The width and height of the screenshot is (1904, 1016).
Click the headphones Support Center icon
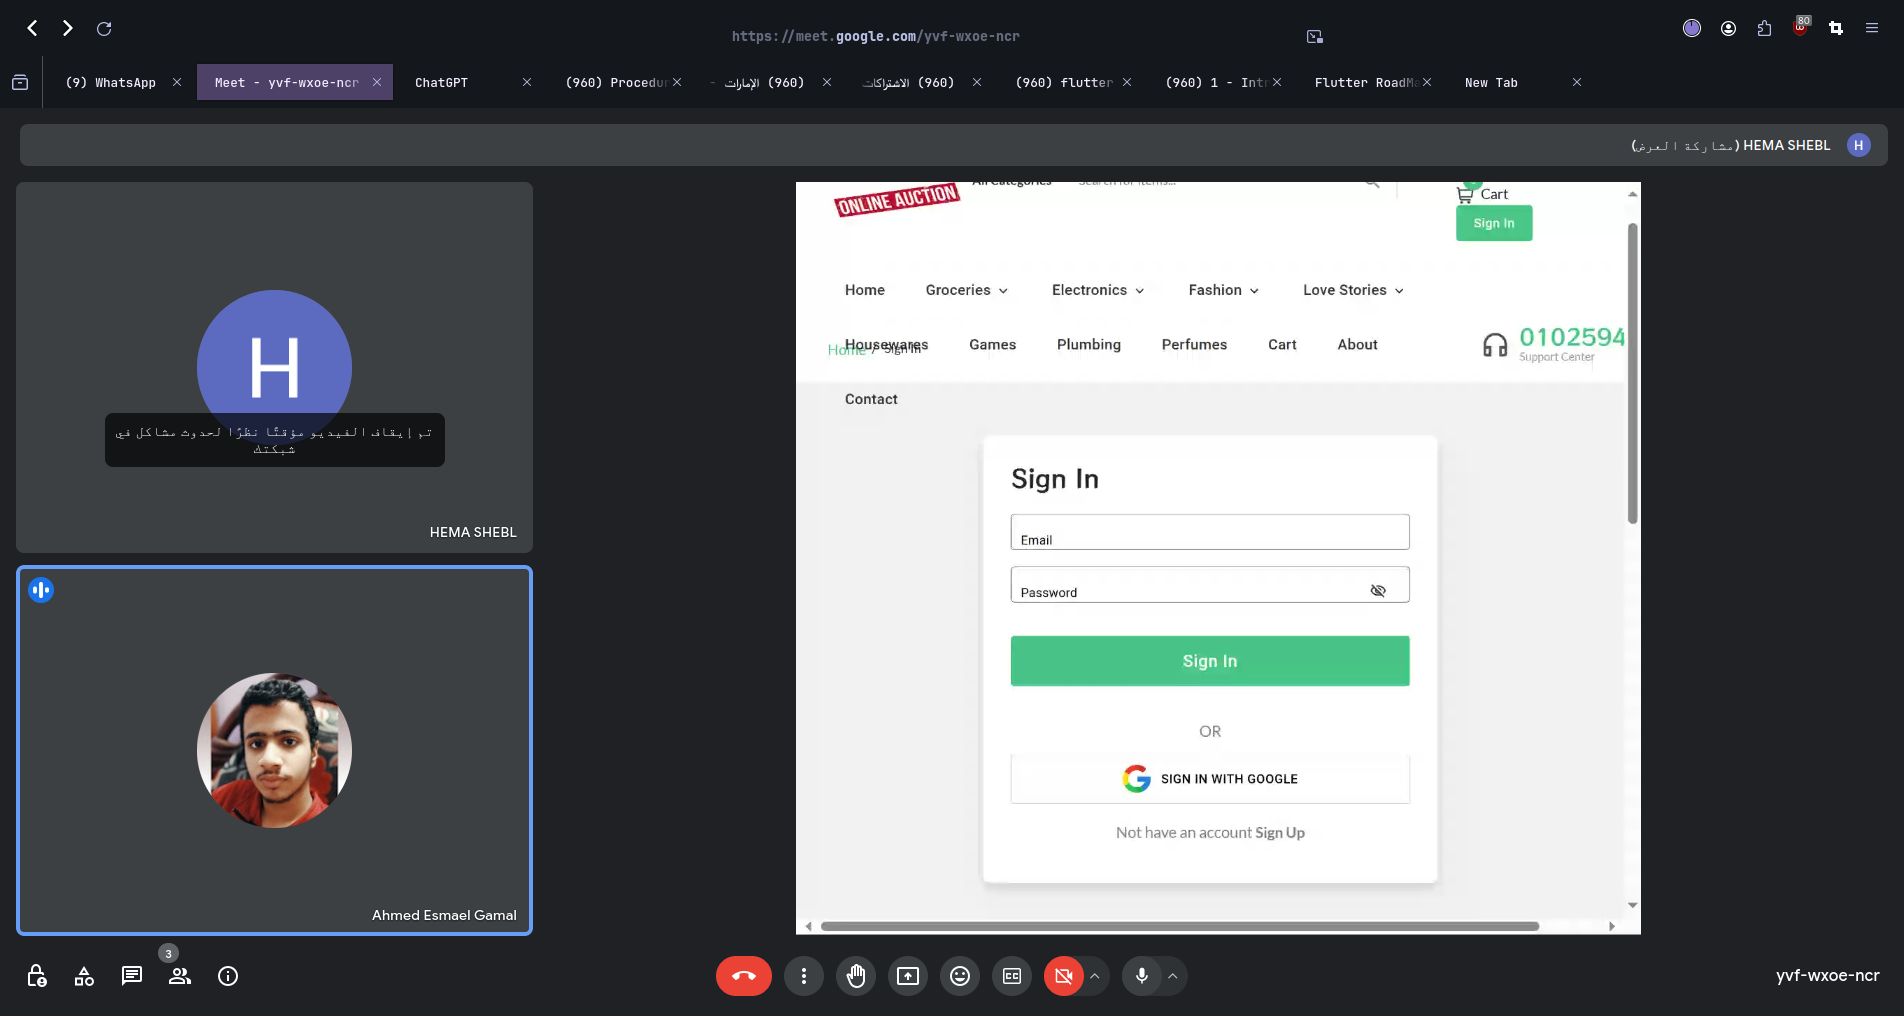(1495, 345)
